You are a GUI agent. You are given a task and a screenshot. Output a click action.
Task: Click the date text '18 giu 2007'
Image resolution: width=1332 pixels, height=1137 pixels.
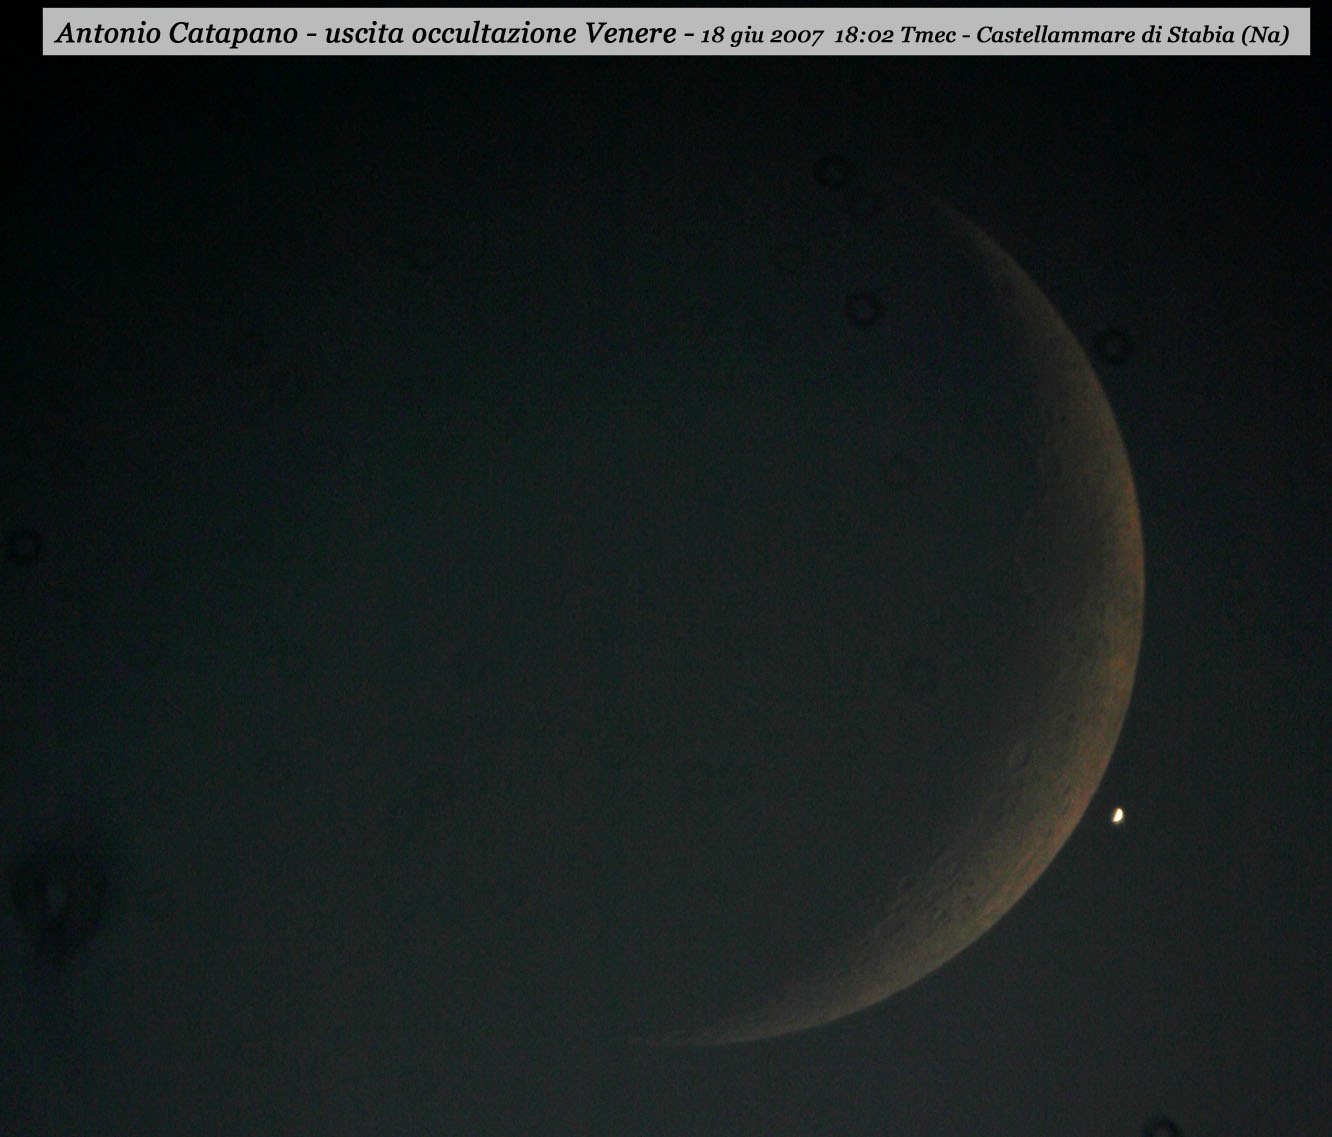tap(762, 35)
